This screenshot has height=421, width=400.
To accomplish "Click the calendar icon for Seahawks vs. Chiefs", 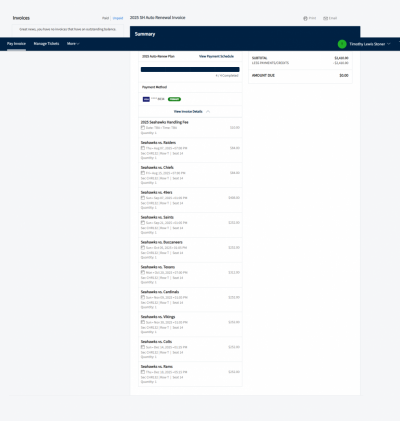I will click(143, 173).
